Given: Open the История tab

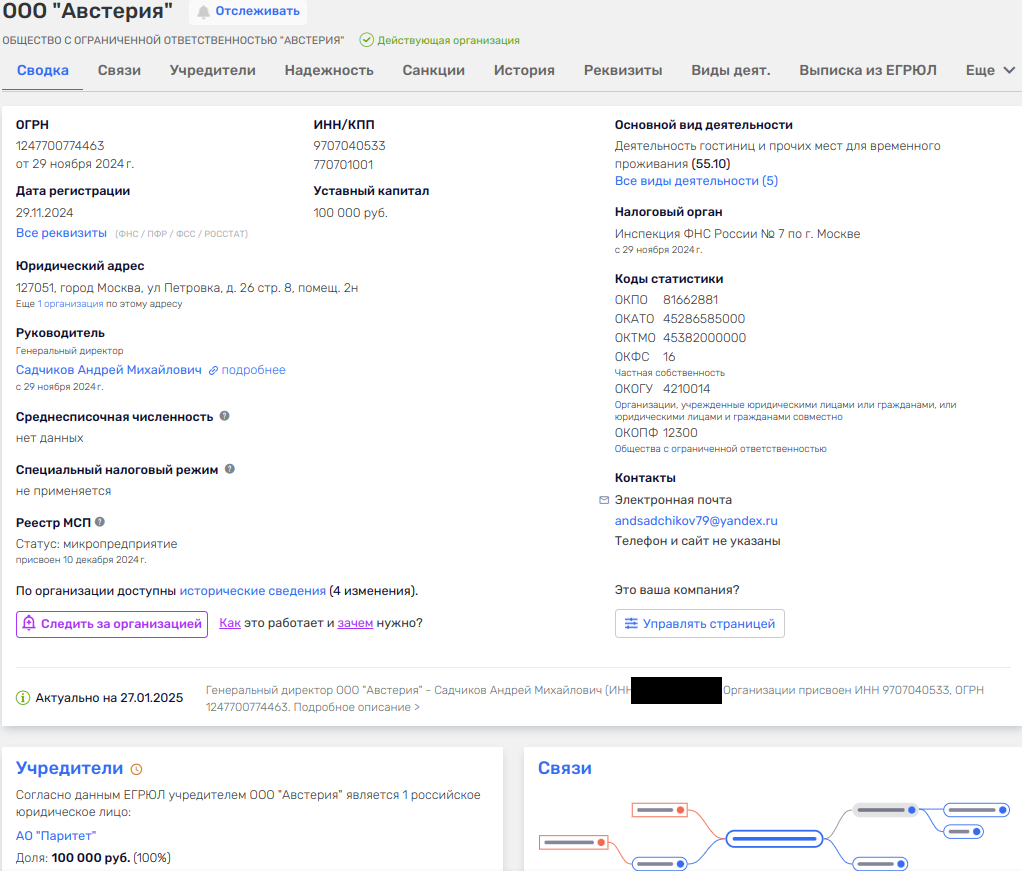Looking at the screenshot, I should click(x=524, y=70).
